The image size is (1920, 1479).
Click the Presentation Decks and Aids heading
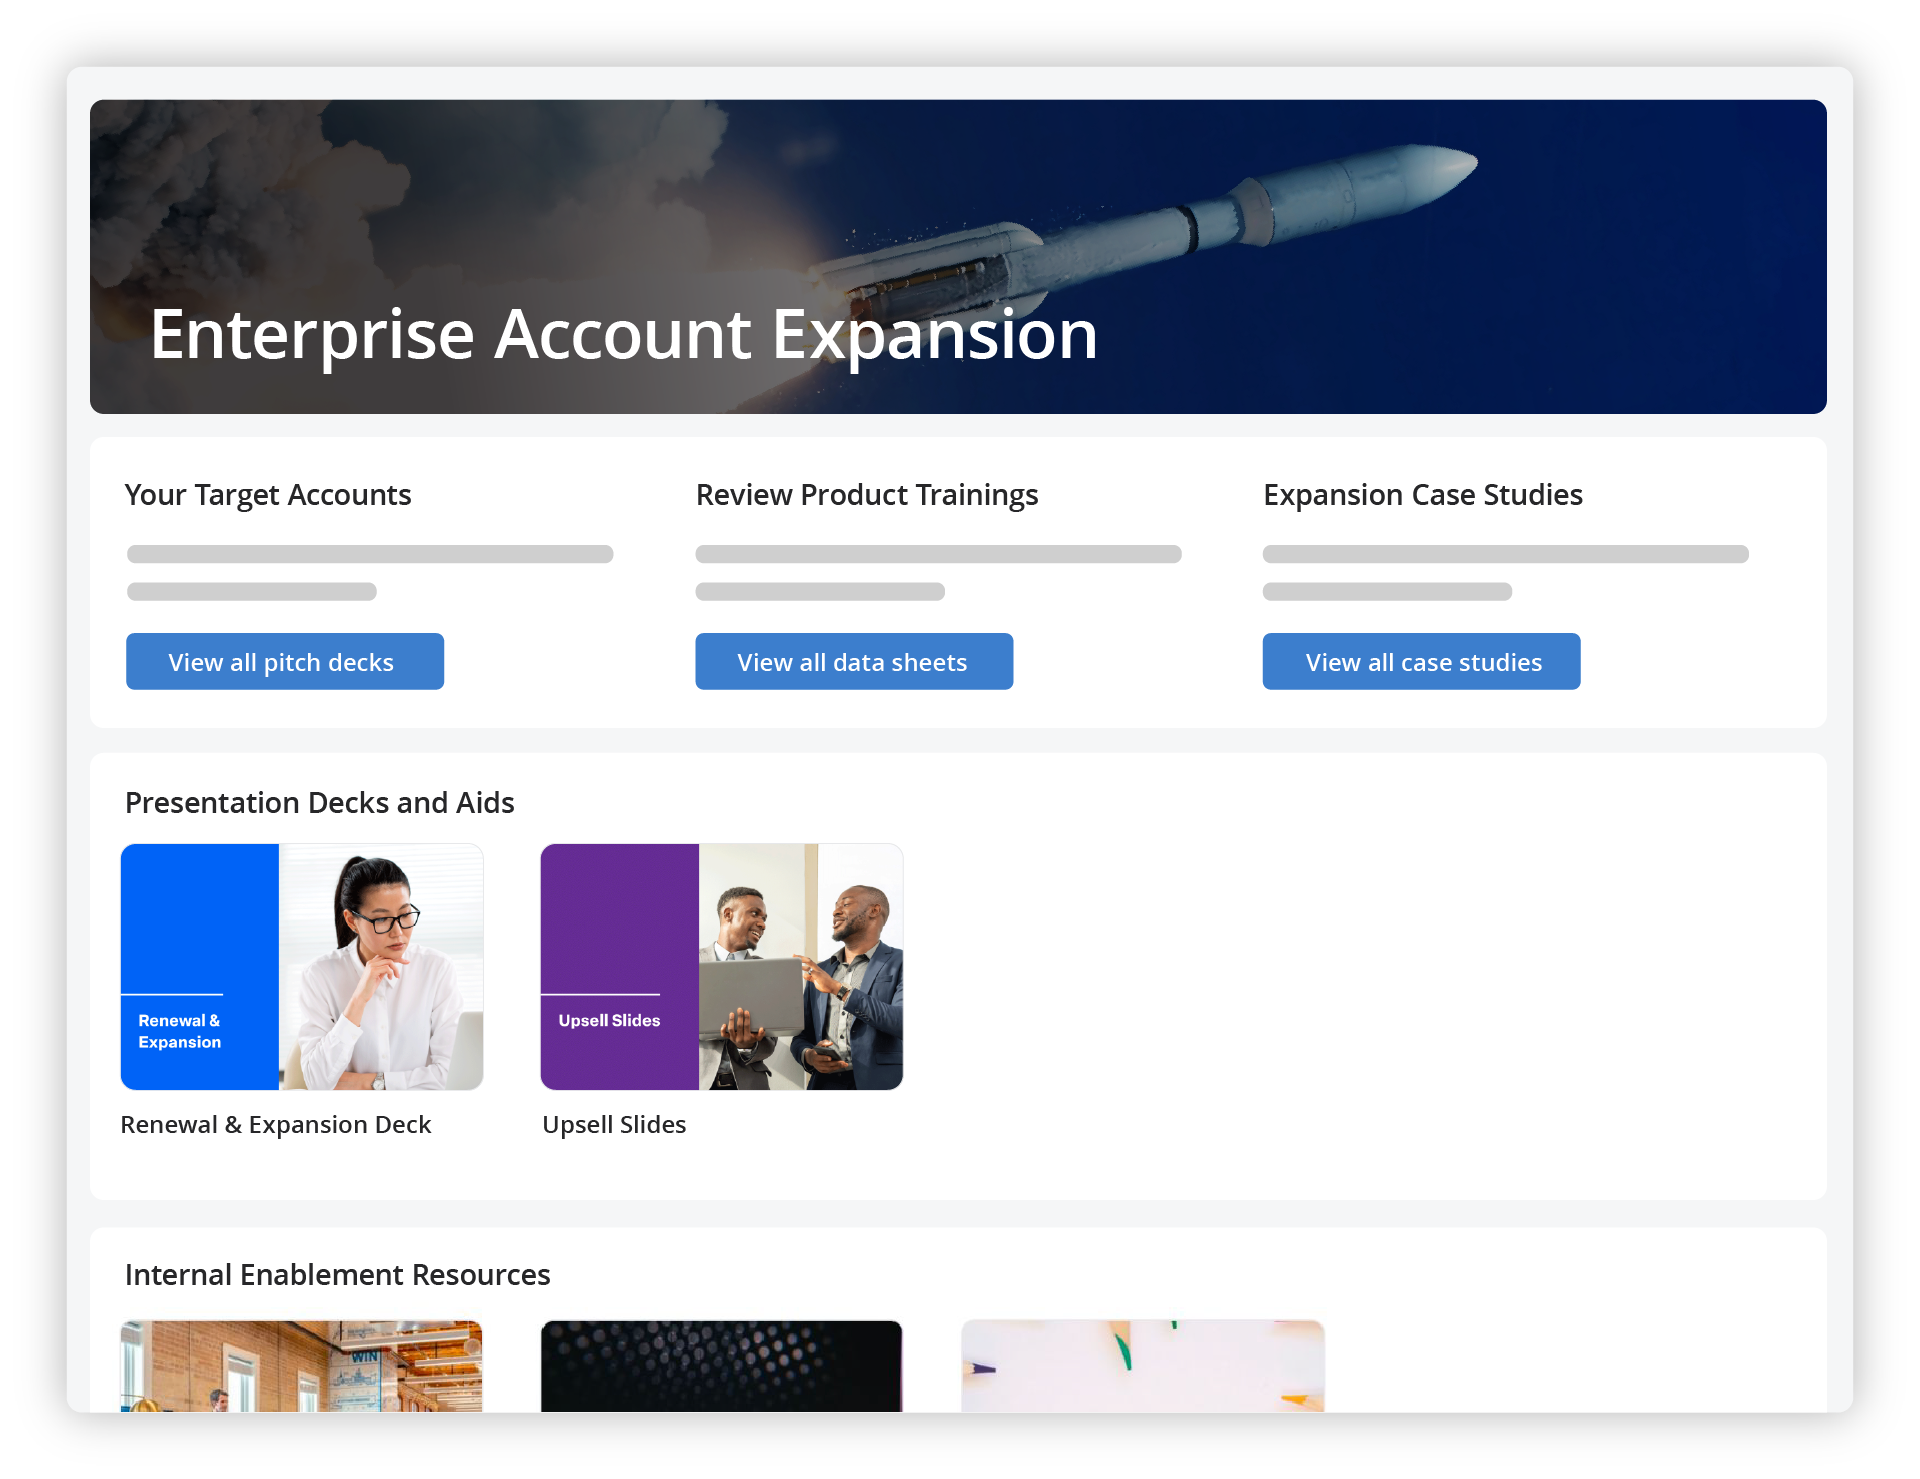tap(319, 802)
